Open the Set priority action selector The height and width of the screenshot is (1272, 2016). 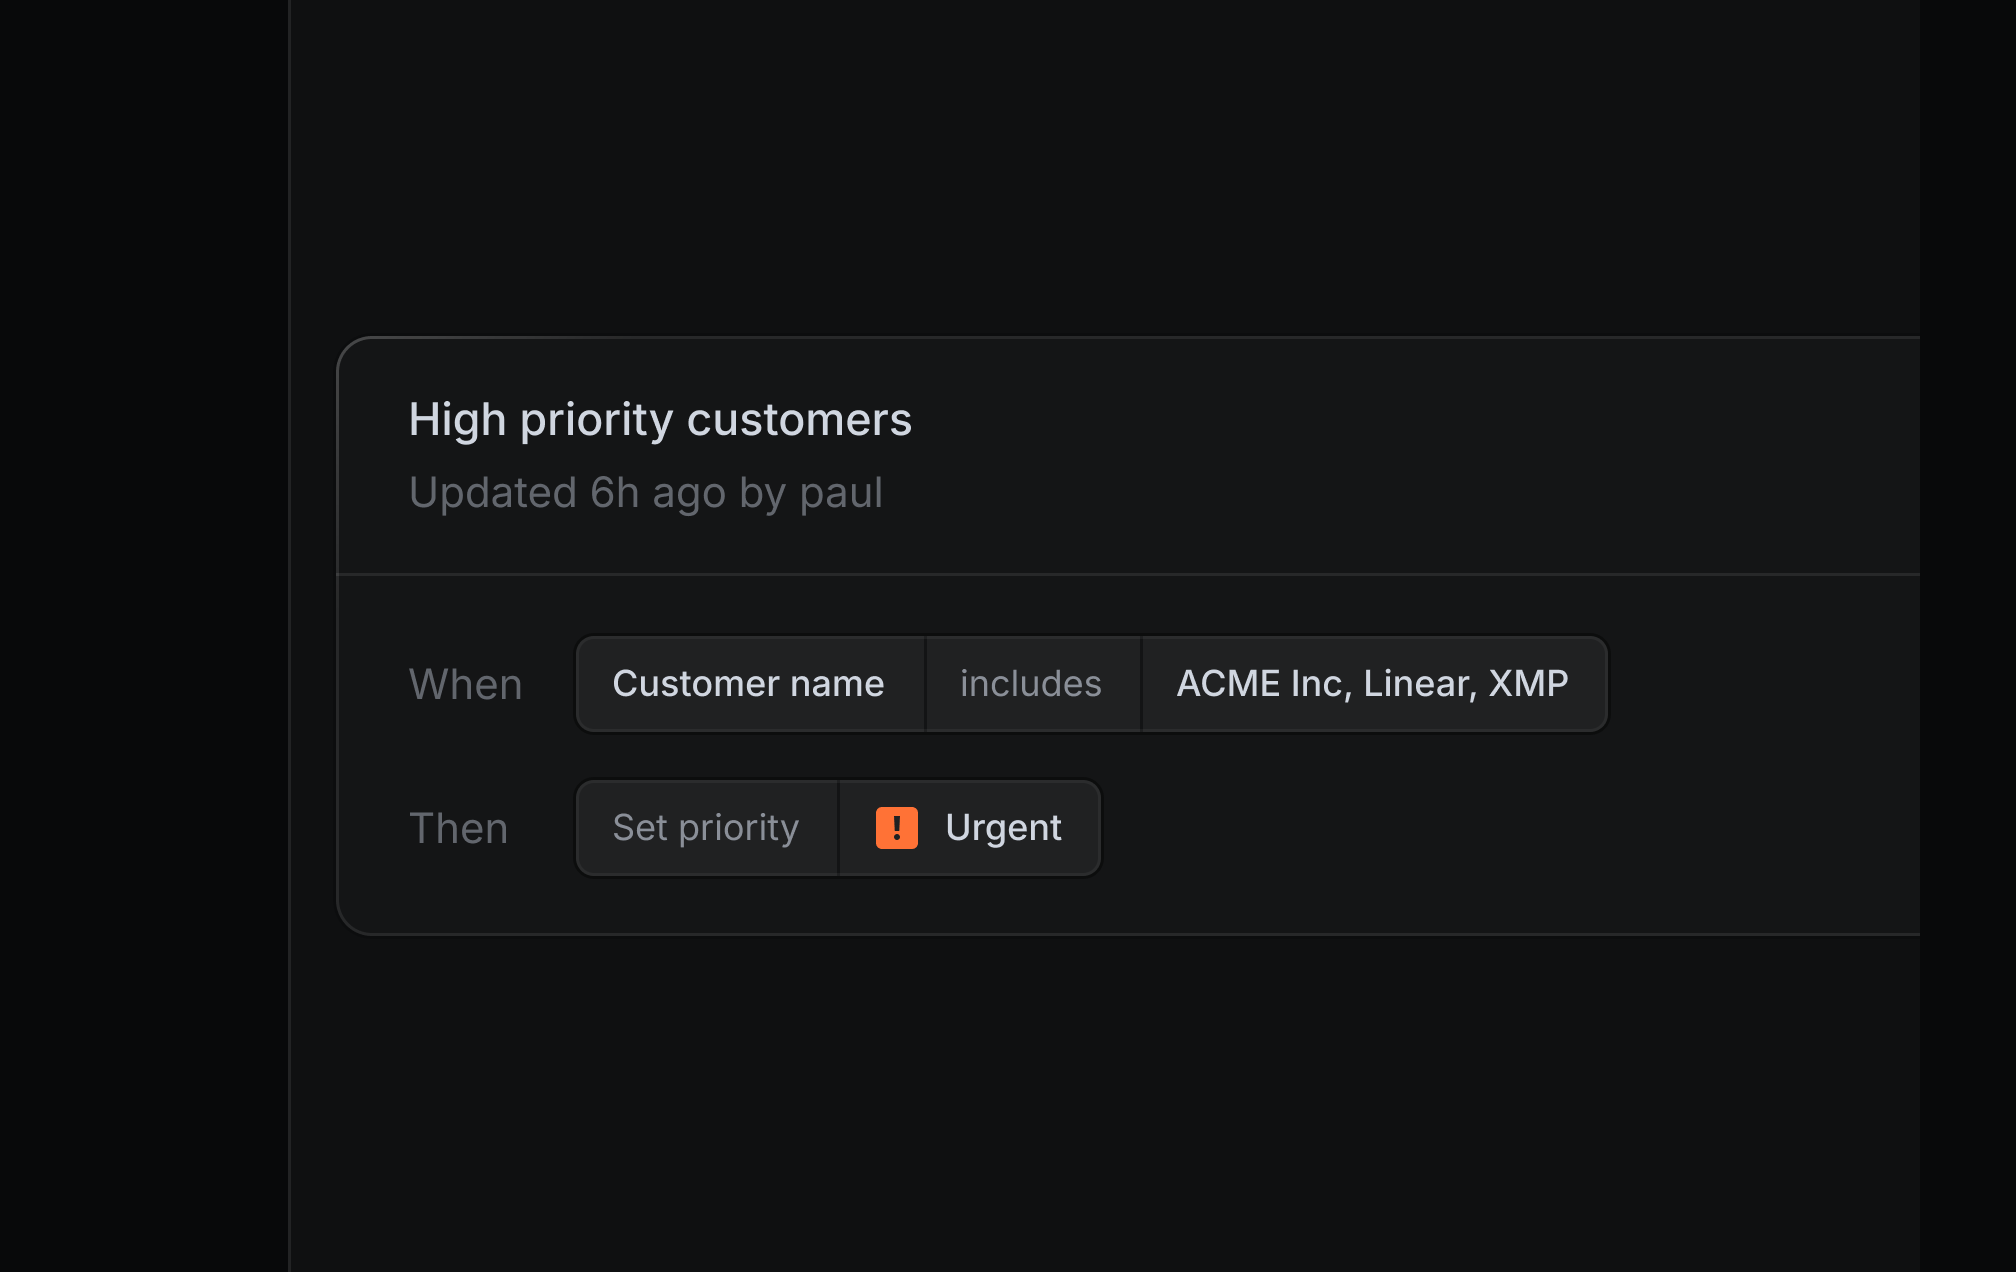click(x=706, y=828)
